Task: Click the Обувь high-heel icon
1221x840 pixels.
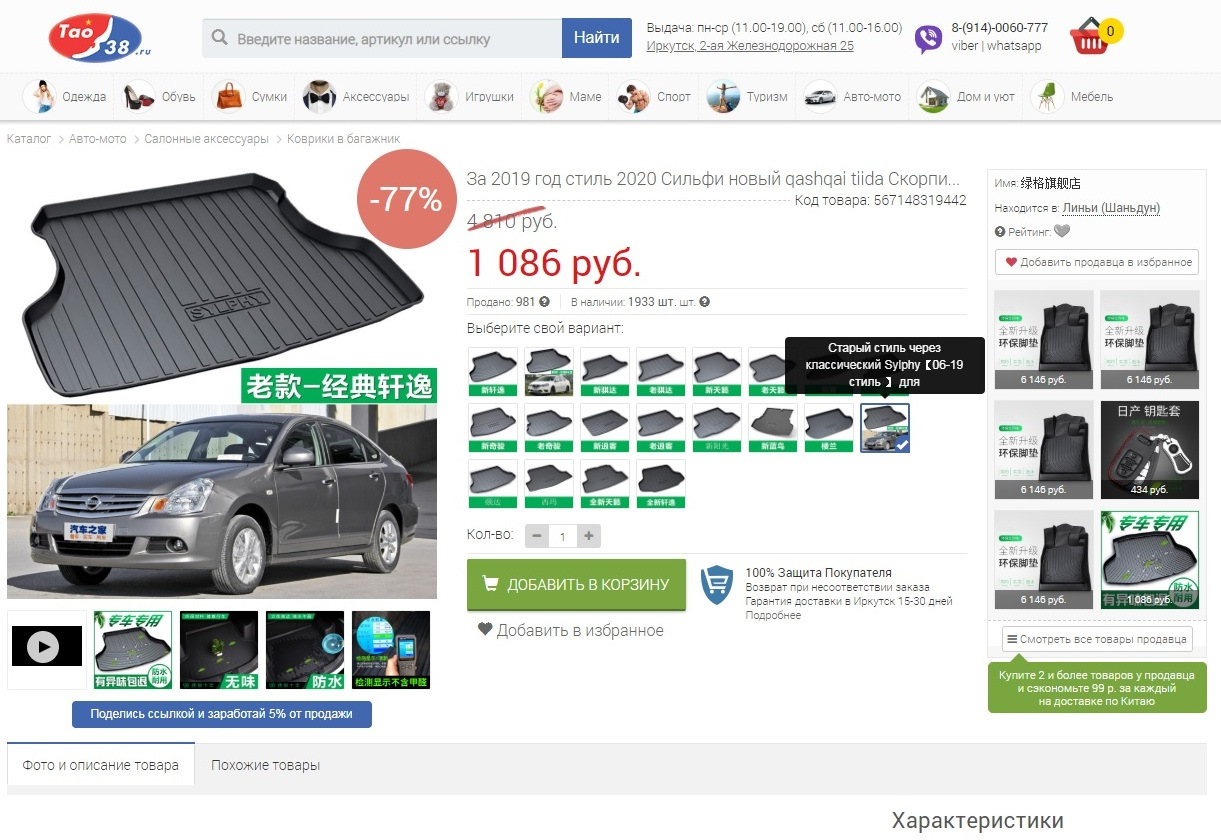Action: pyautogui.click(x=138, y=97)
